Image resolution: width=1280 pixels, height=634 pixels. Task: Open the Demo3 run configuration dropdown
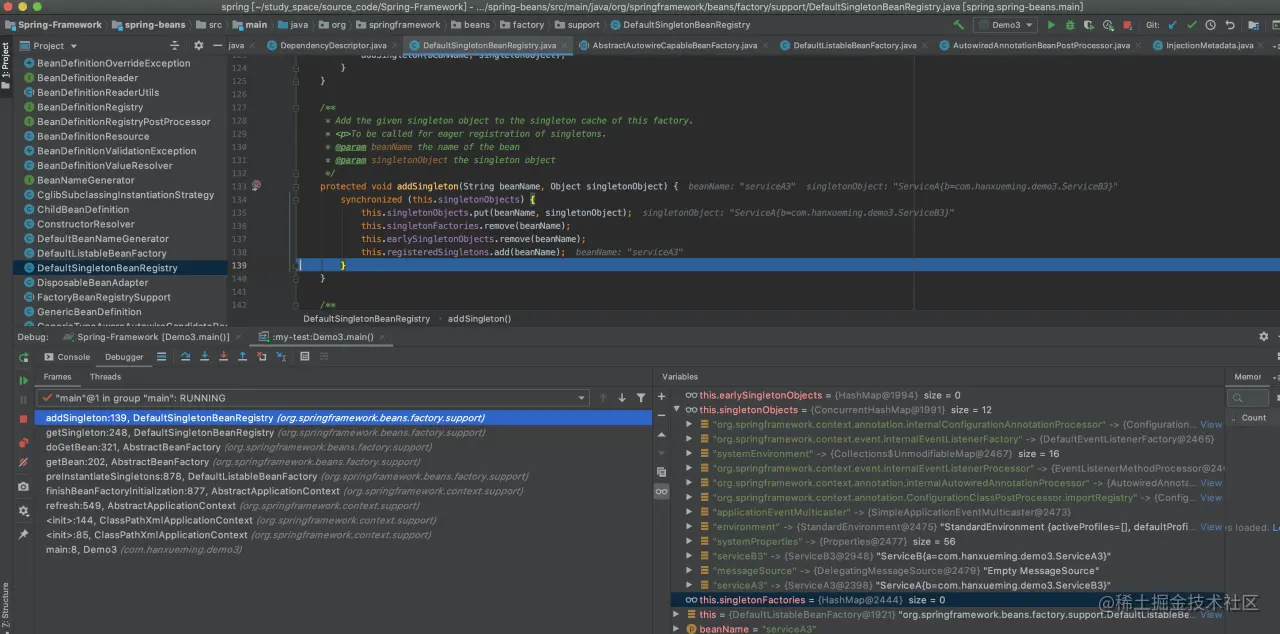1005,25
